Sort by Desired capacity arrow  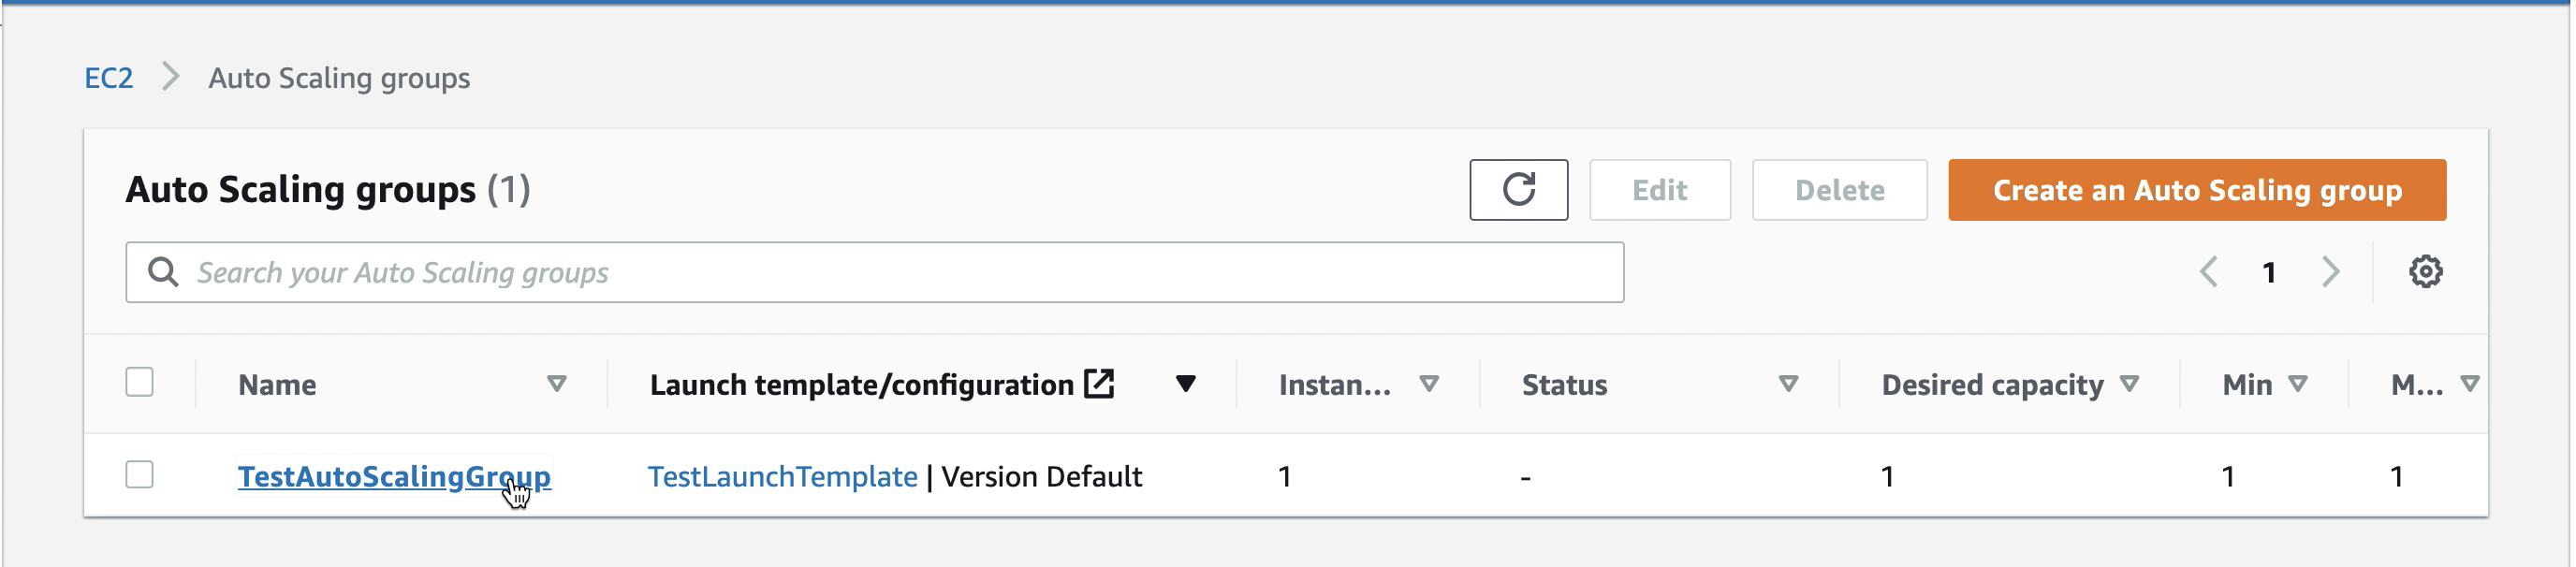click(2129, 384)
